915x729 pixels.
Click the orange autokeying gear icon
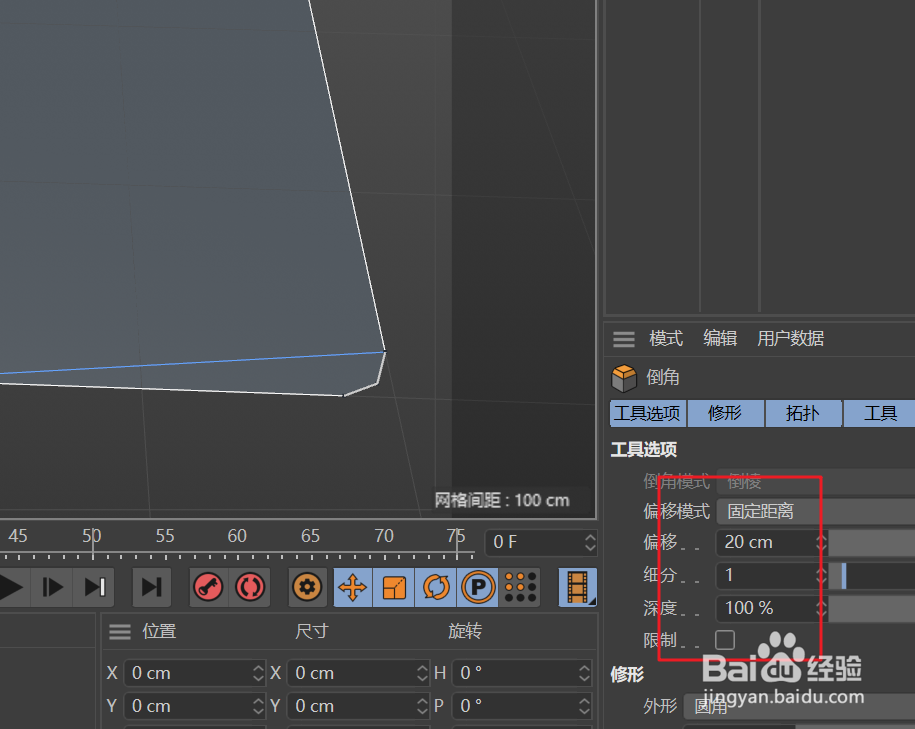click(307, 587)
